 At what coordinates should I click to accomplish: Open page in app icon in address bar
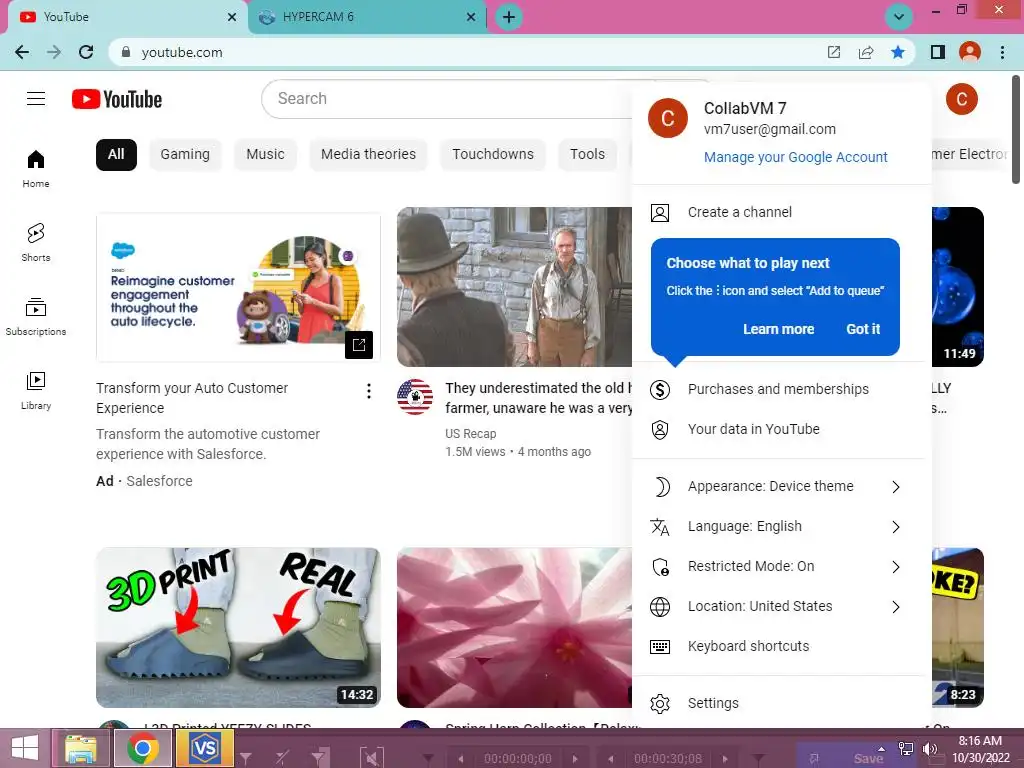[834, 52]
